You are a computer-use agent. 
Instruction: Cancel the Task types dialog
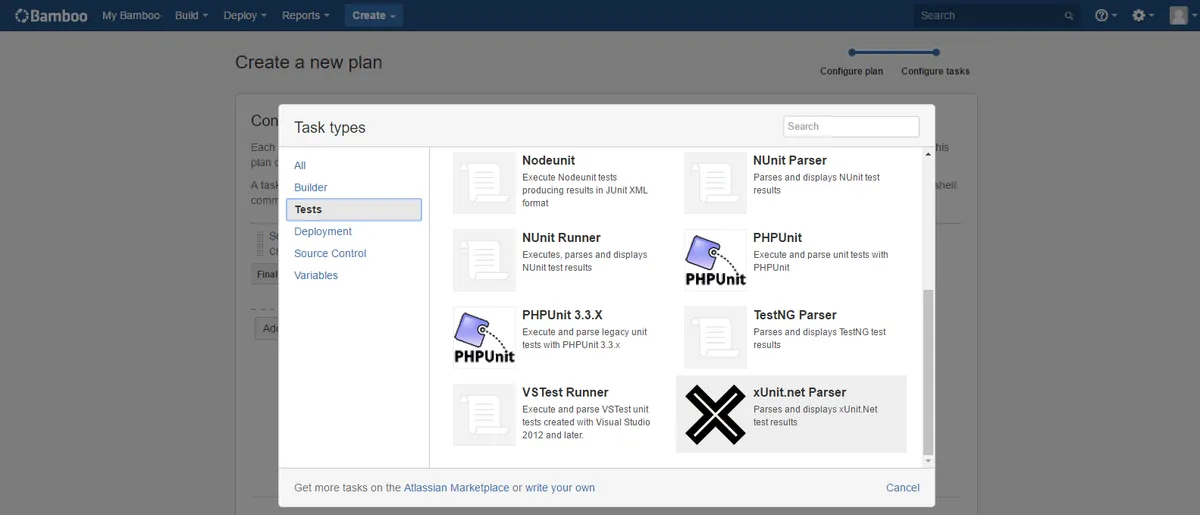903,488
